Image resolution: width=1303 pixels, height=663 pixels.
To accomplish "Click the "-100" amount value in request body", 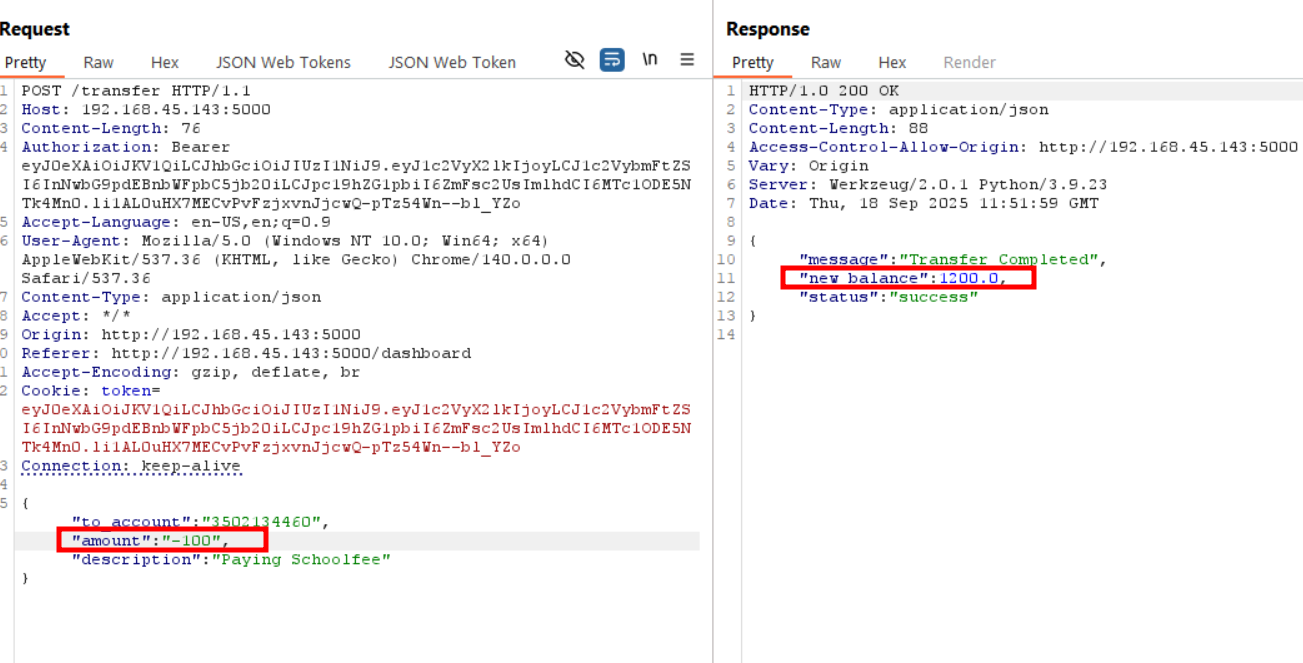I will [x=193, y=541].
